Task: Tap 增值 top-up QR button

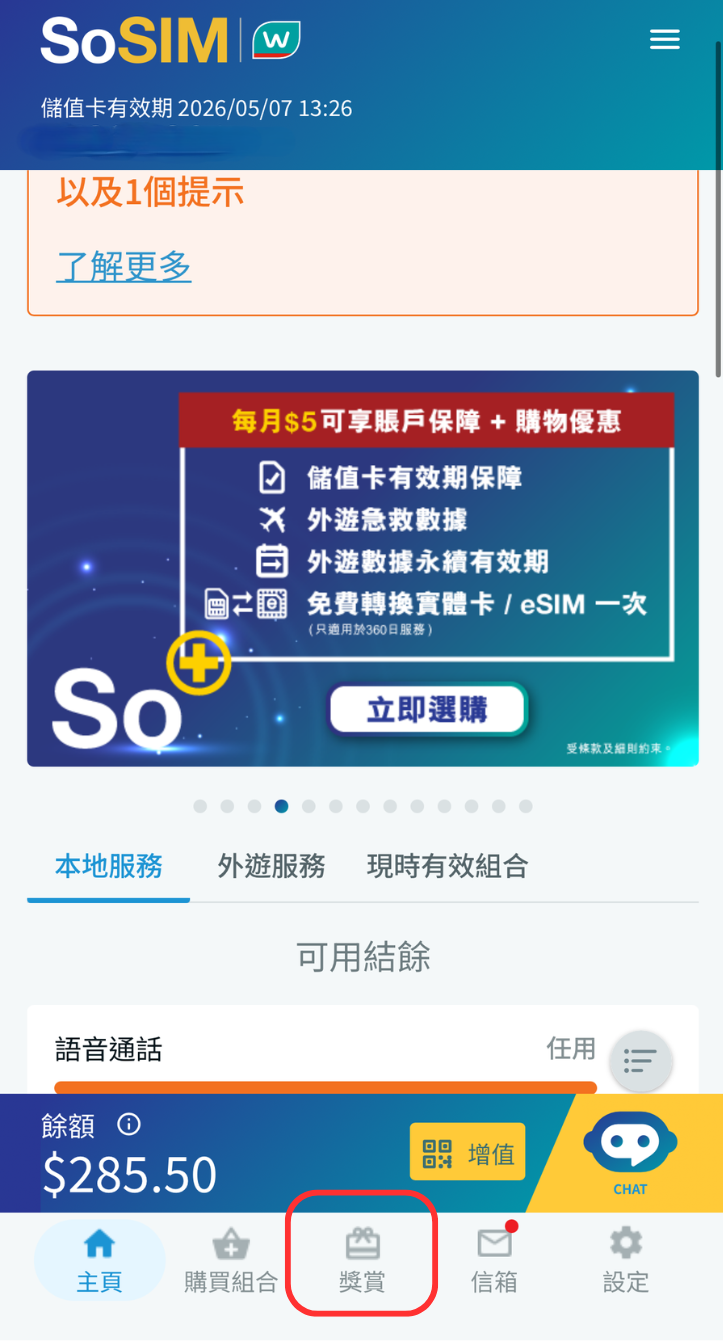Action: pos(467,1152)
